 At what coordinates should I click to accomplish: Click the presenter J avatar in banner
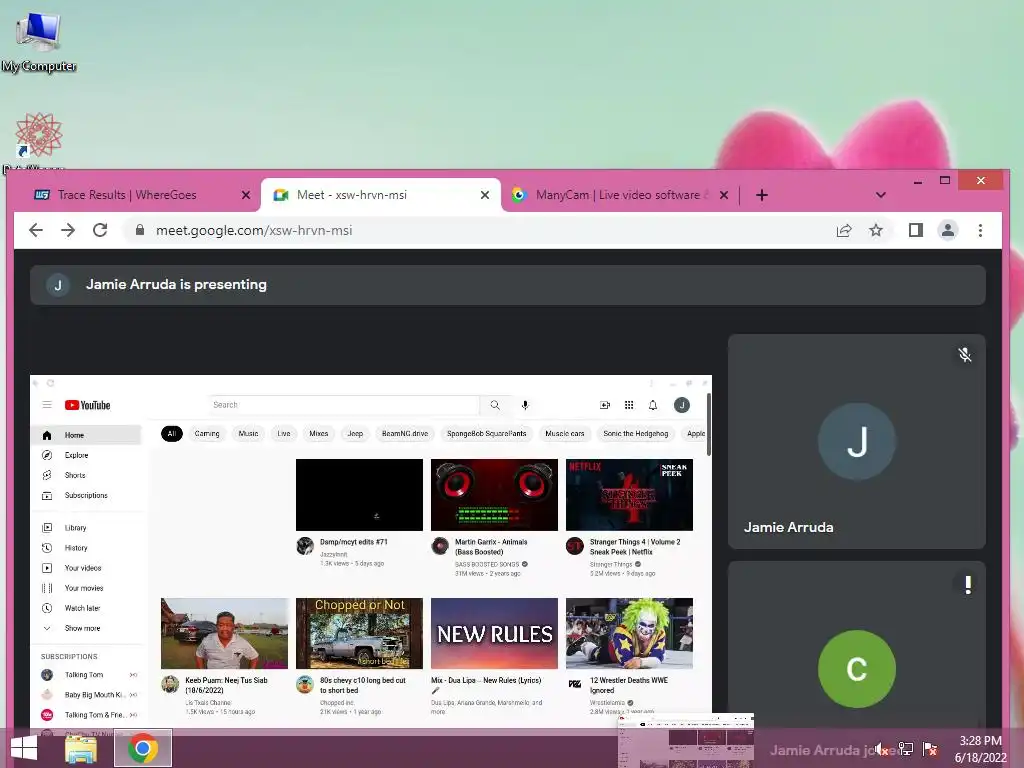pos(58,285)
